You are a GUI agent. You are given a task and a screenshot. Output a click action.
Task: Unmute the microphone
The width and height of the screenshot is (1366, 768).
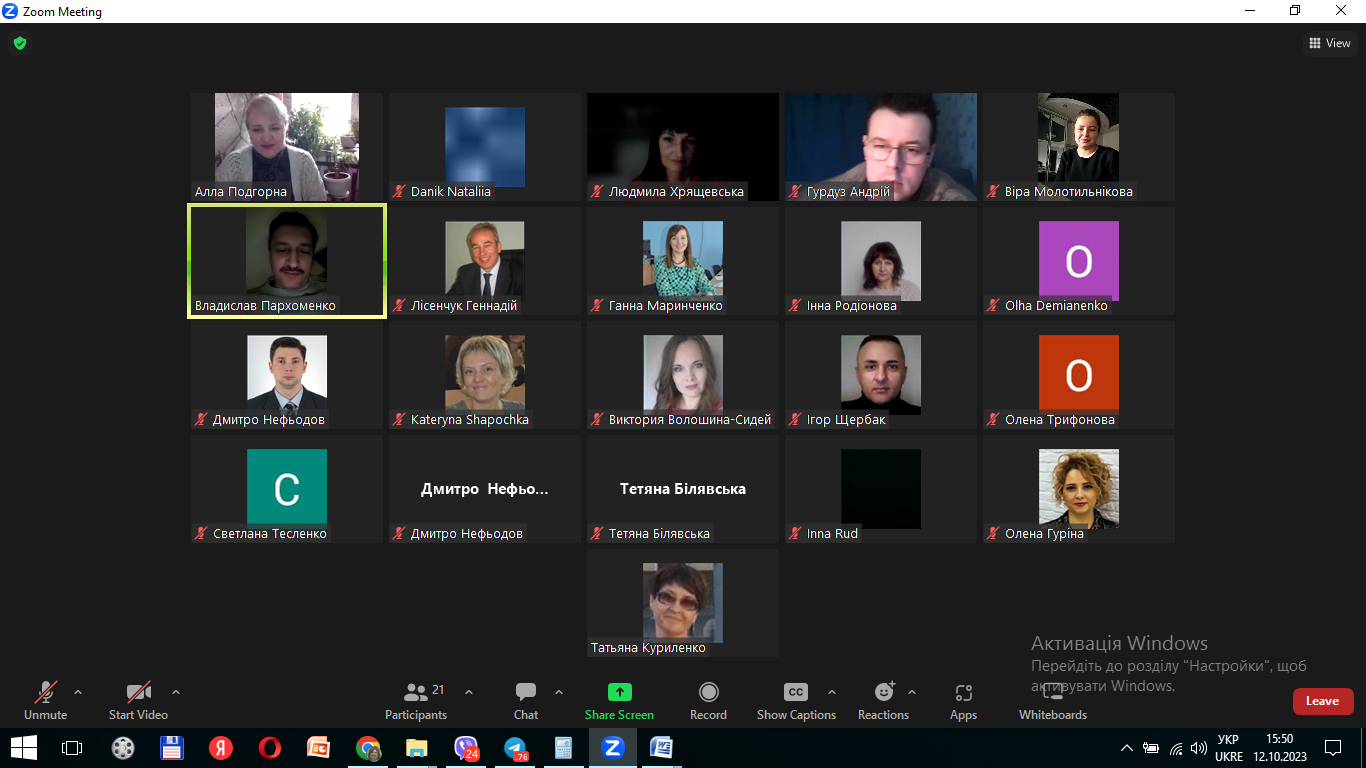tap(45, 693)
